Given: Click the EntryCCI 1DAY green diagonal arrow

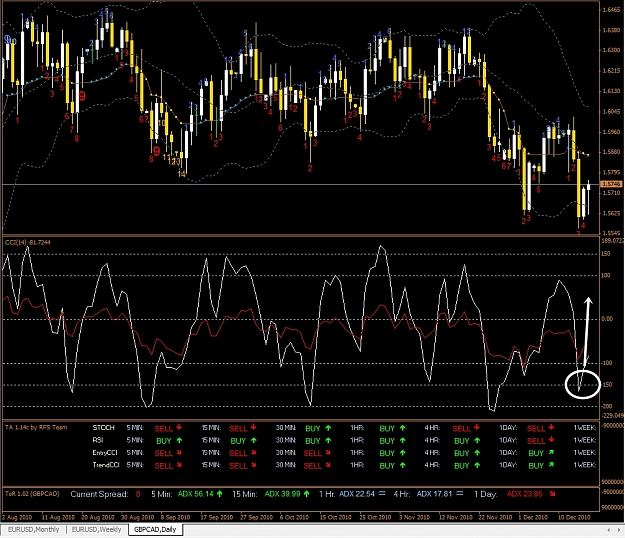Looking at the screenshot, I should pyautogui.click(x=551, y=453).
